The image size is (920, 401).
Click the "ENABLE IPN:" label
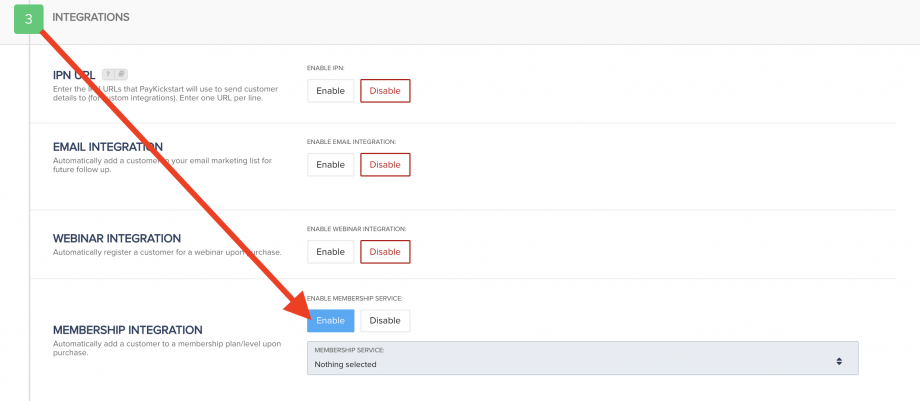point(326,68)
